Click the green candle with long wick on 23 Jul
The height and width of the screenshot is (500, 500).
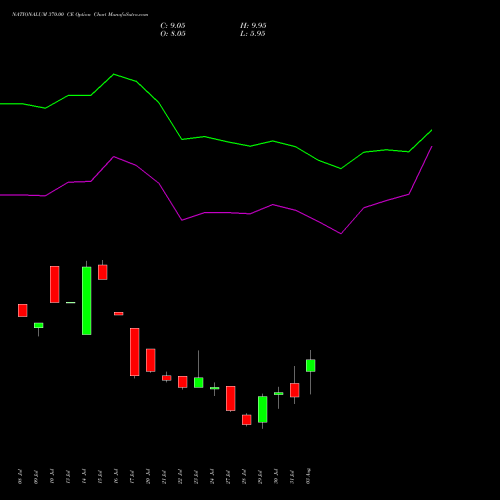click(x=199, y=382)
